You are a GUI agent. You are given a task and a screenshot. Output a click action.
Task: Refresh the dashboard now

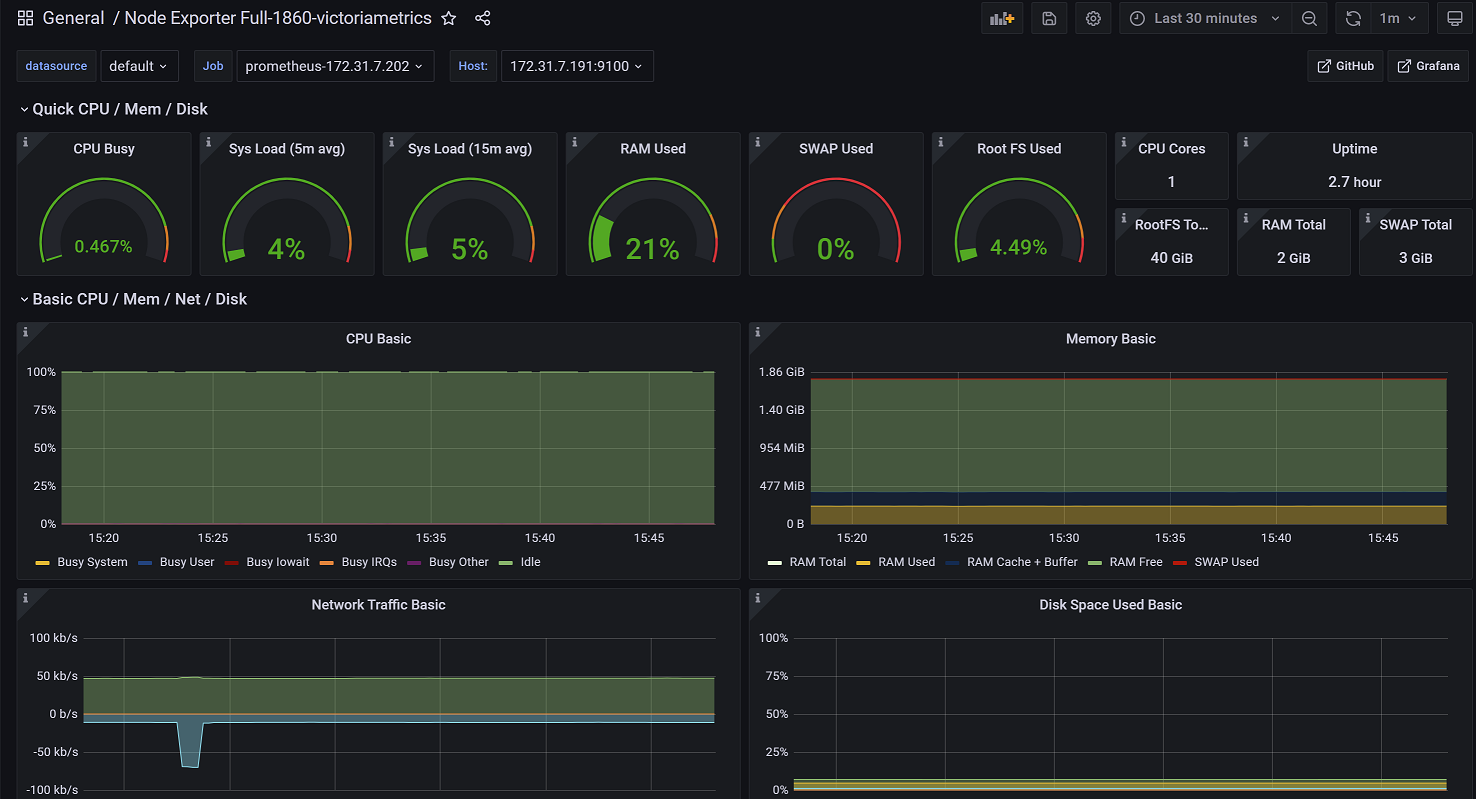pyautogui.click(x=1353, y=19)
